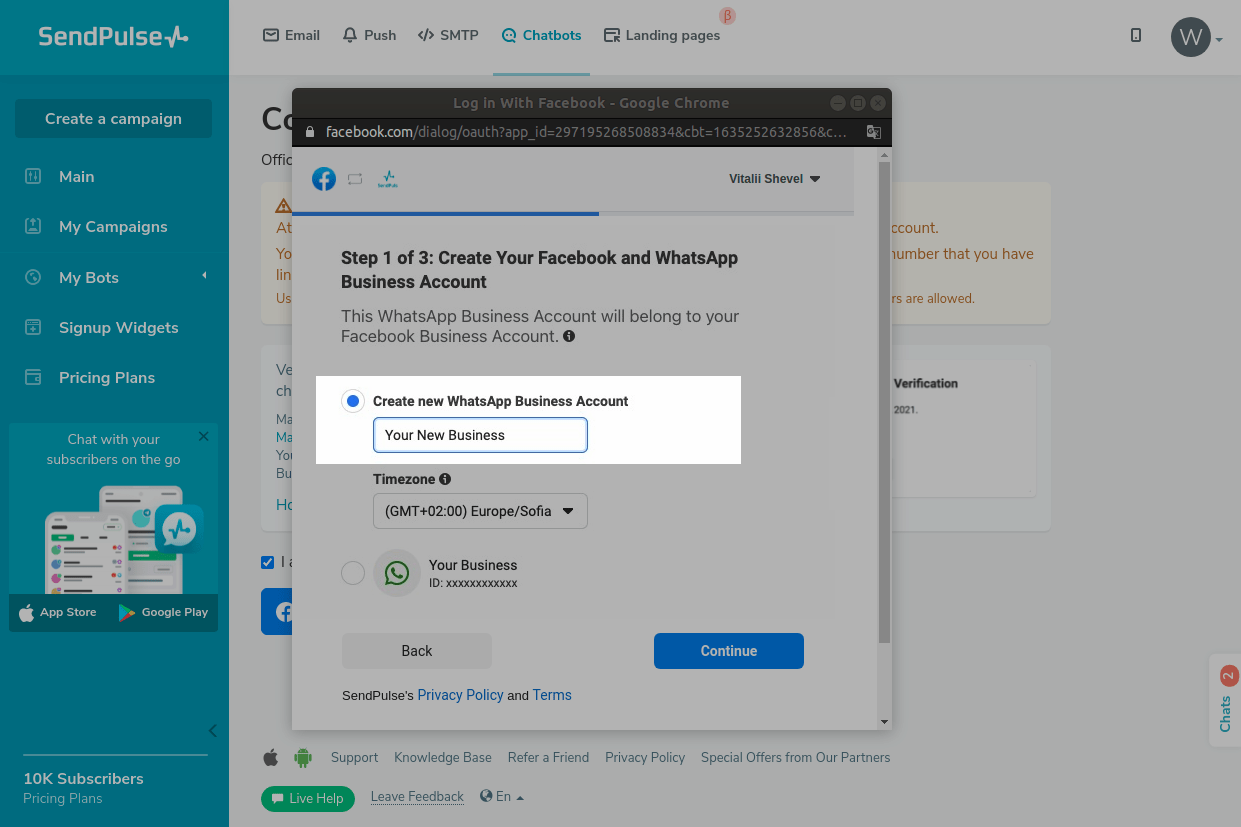Open the Knowledge Base footer link
The width and height of the screenshot is (1241, 827).
coord(443,758)
